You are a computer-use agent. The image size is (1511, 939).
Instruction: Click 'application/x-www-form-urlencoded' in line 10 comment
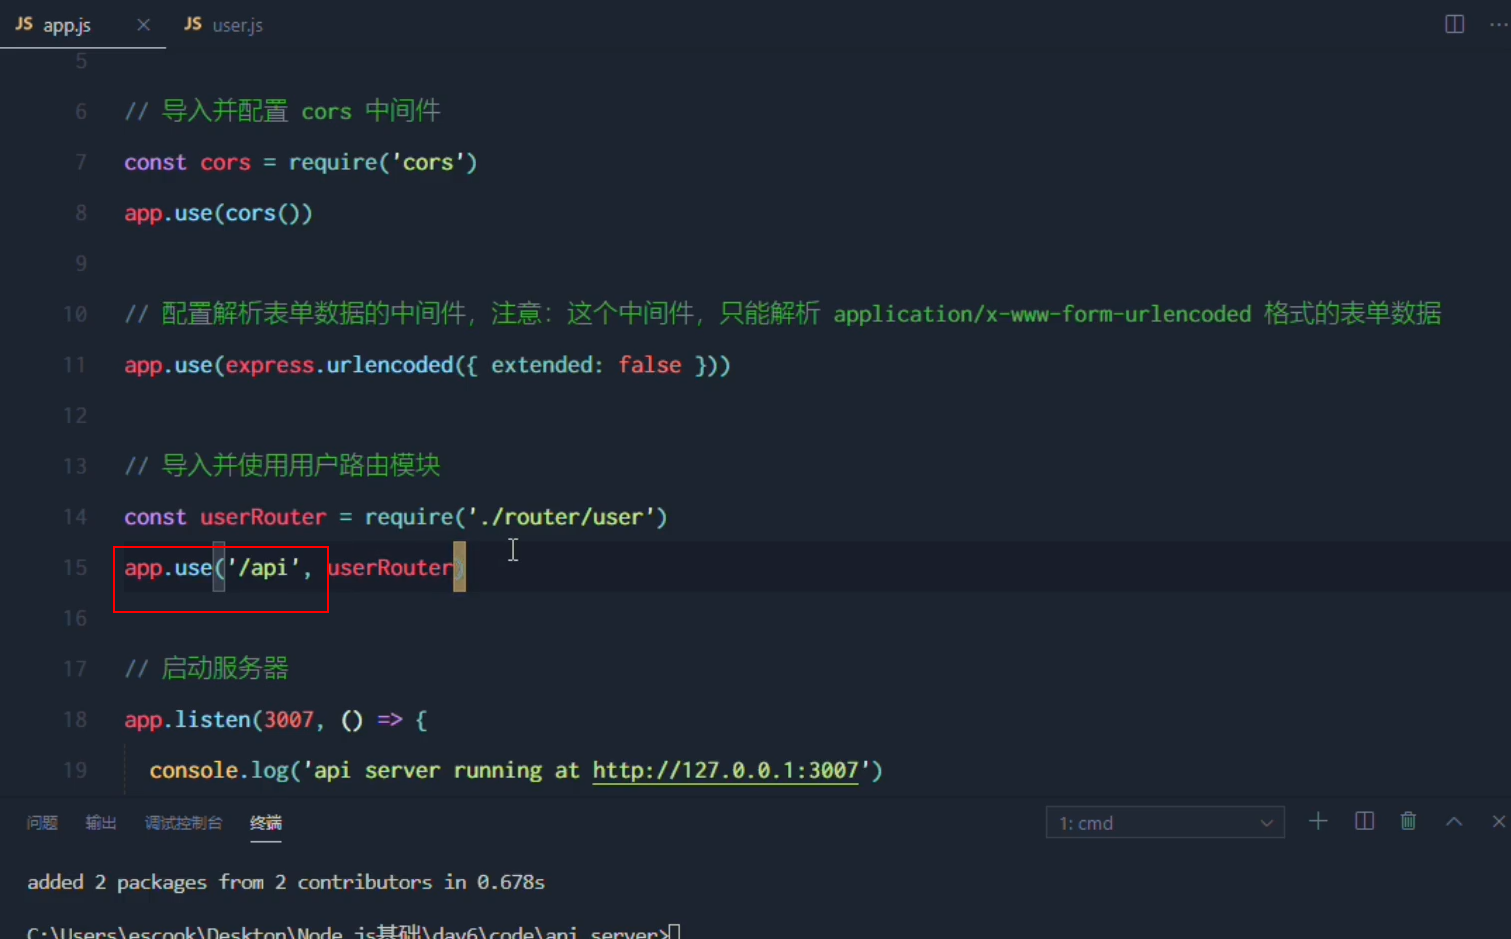point(1042,314)
